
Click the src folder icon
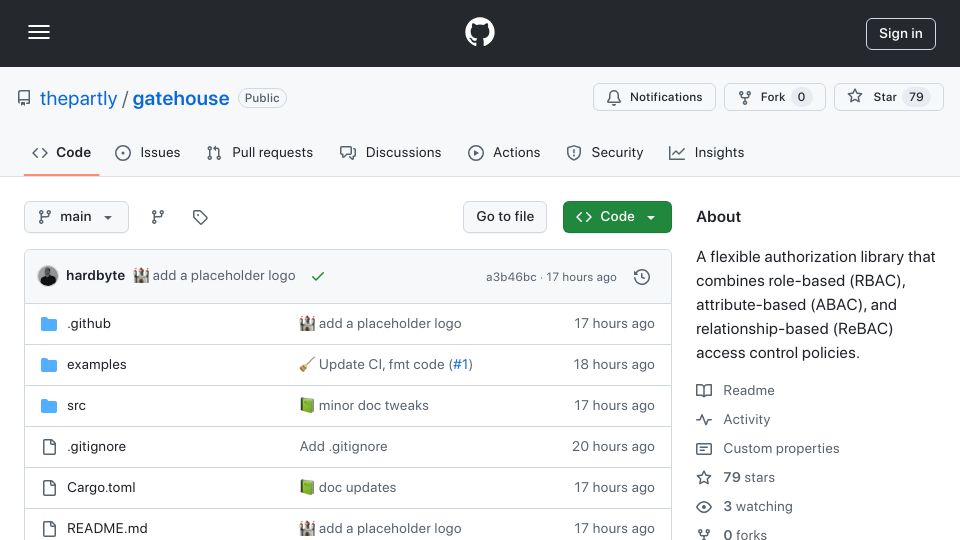[x=49, y=406]
